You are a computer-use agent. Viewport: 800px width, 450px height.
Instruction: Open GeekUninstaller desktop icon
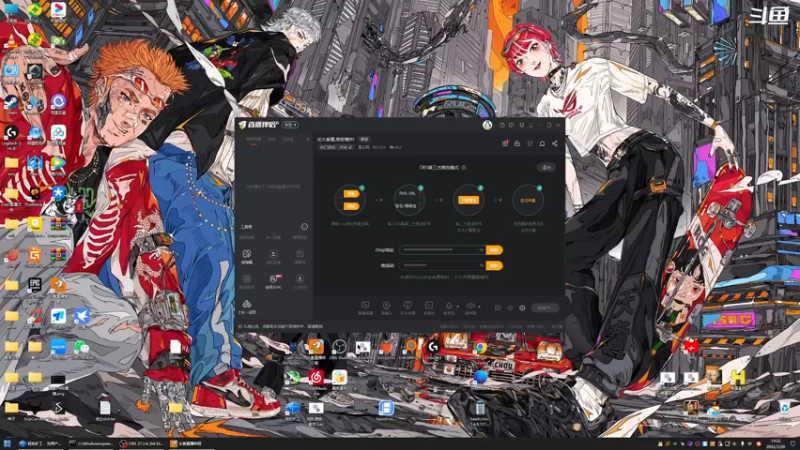pyautogui.click(x=479, y=411)
